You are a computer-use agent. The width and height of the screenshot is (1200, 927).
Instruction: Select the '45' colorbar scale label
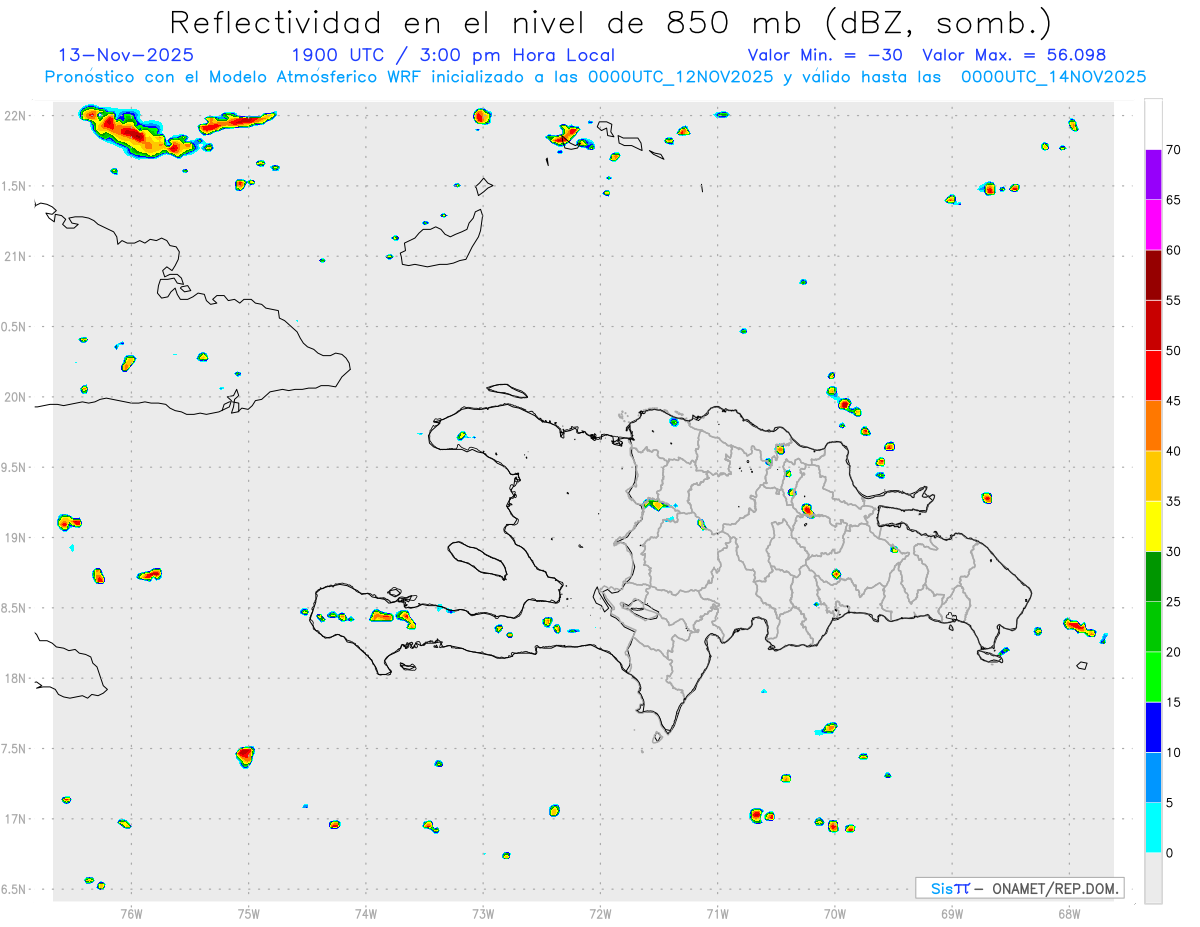[1174, 401]
